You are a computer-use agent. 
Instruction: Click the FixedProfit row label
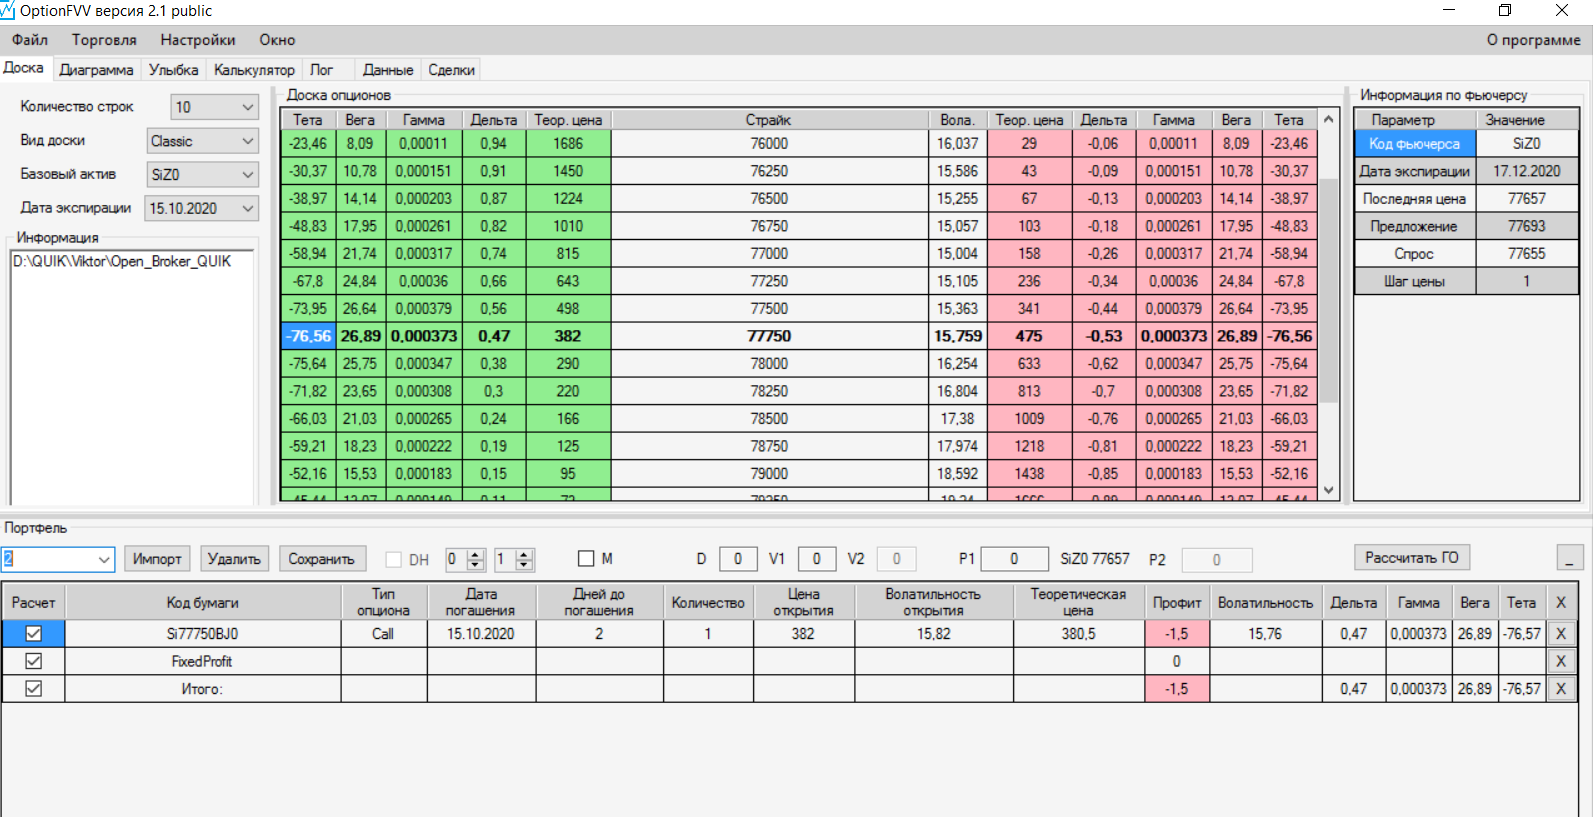tap(202, 662)
